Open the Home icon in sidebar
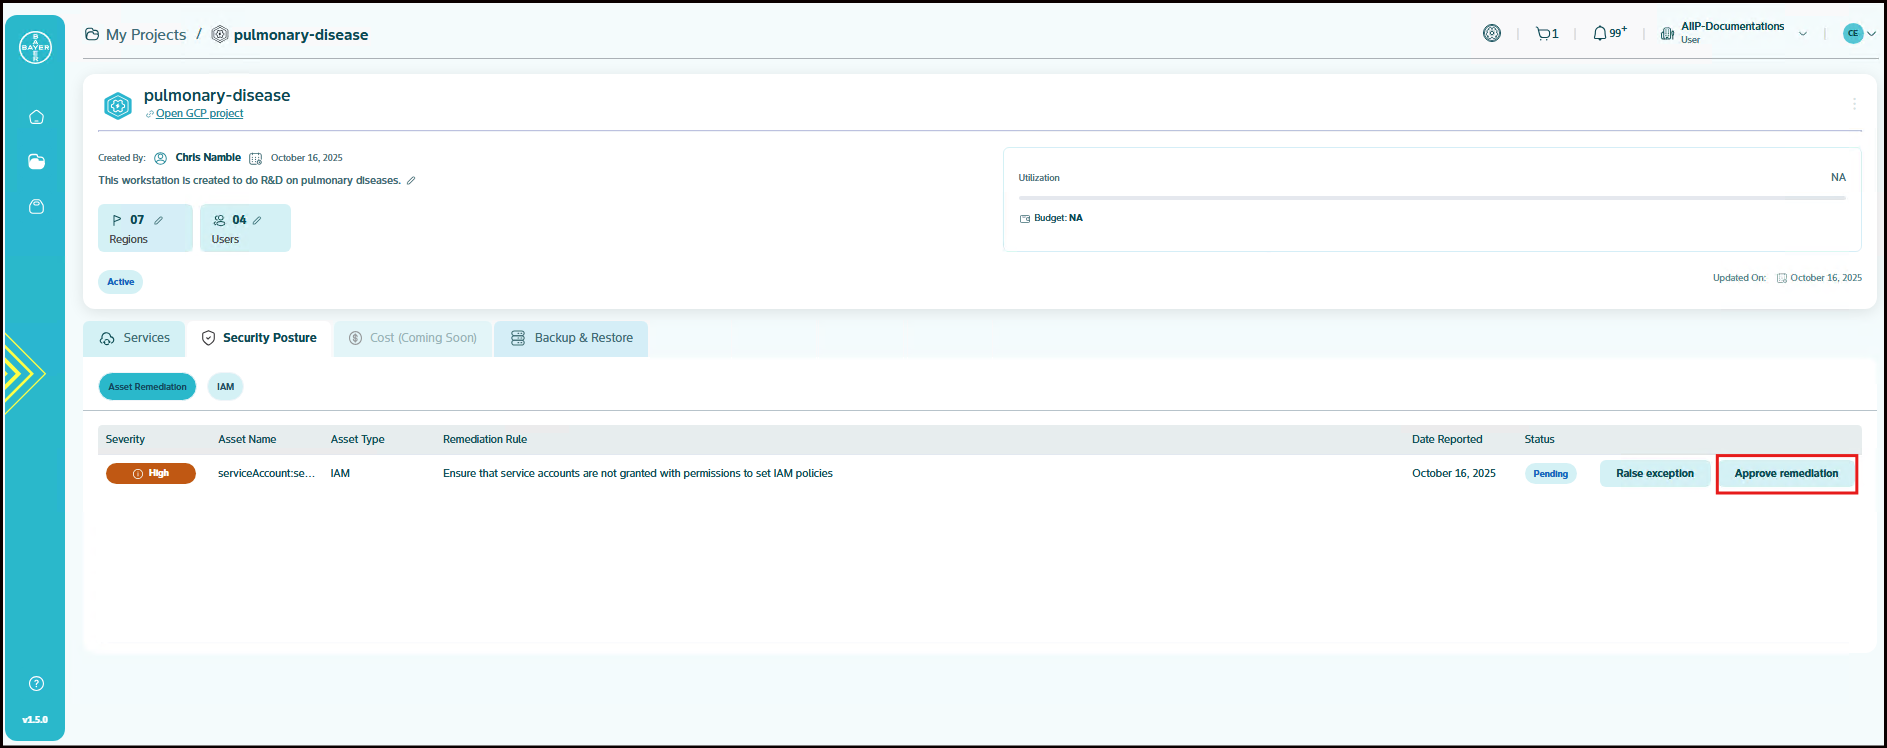This screenshot has height=748, width=1887. 36,117
